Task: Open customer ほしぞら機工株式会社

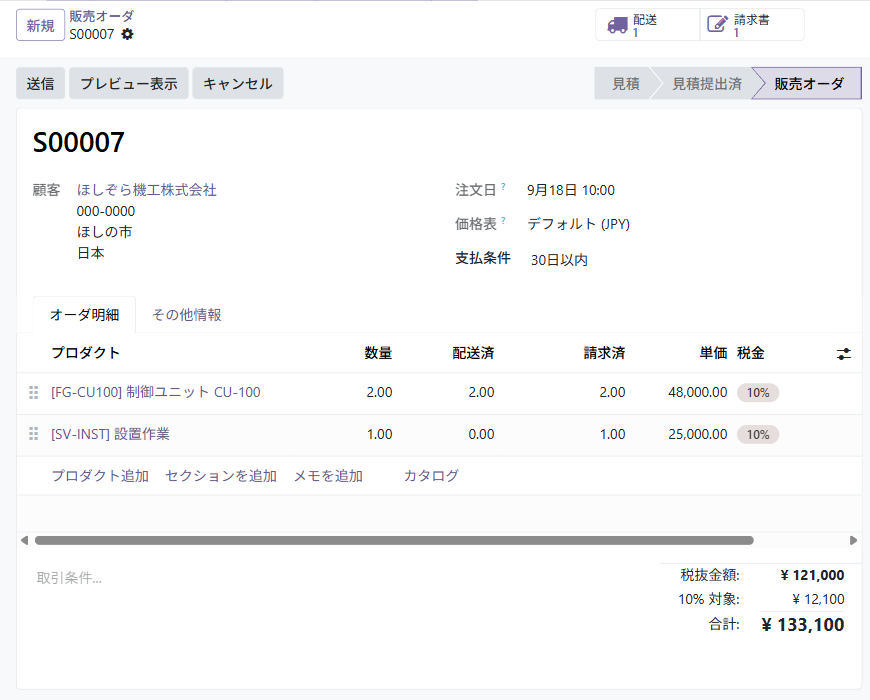Action: (x=146, y=190)
